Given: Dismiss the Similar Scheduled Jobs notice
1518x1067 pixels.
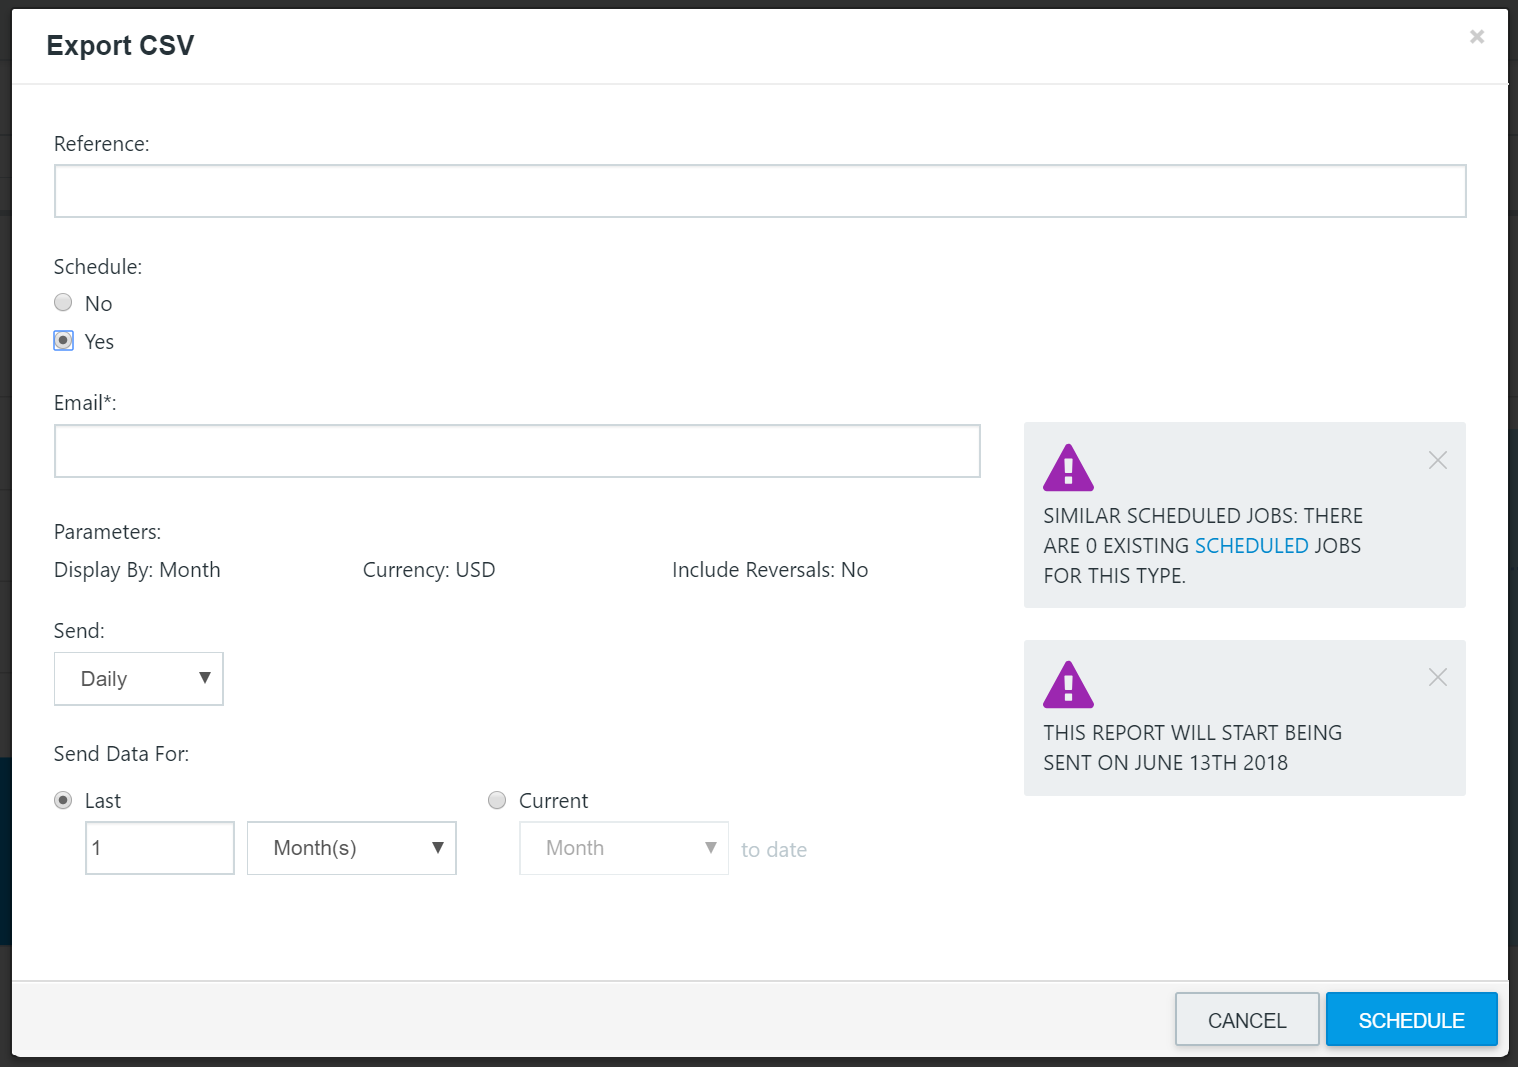Looking at the screenshot, I should click(1438, 460).
